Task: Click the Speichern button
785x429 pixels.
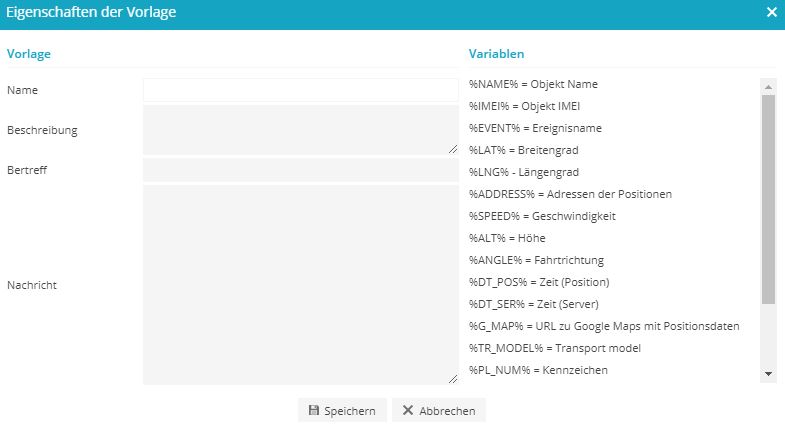Action: (342, 410)
